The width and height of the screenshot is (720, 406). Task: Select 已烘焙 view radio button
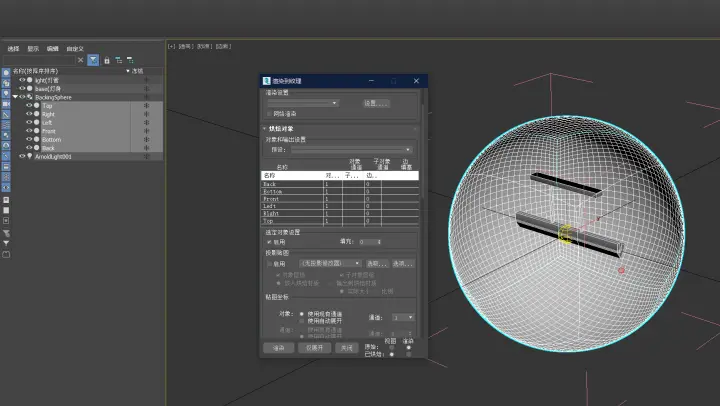[x=392, y=355]
